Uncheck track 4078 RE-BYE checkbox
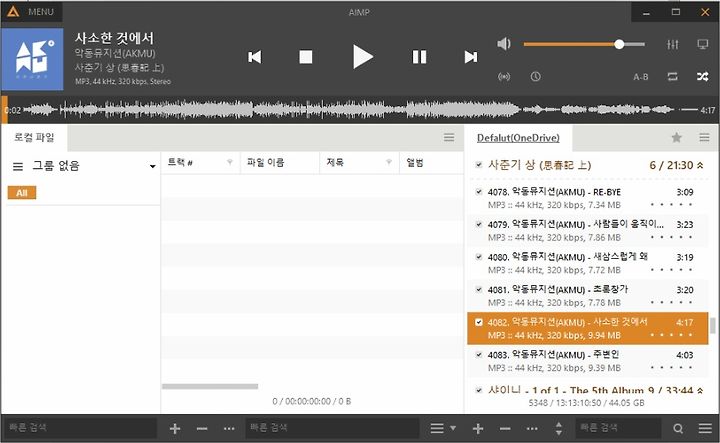Viewport: 720px width, 443px height. point(479,192)
